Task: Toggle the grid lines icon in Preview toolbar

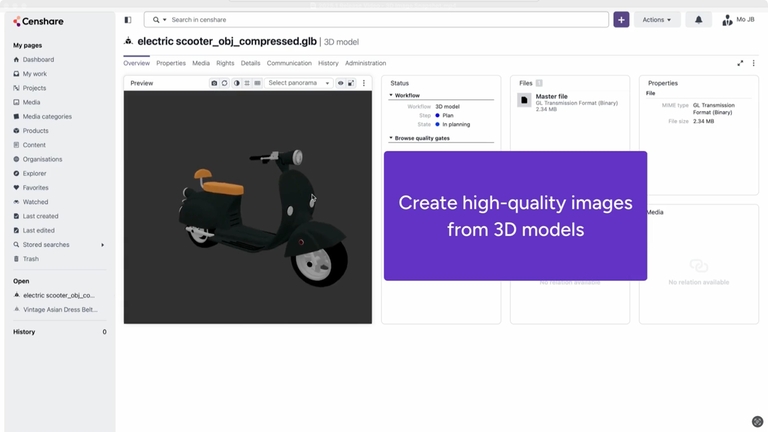Action: (247, 83)
